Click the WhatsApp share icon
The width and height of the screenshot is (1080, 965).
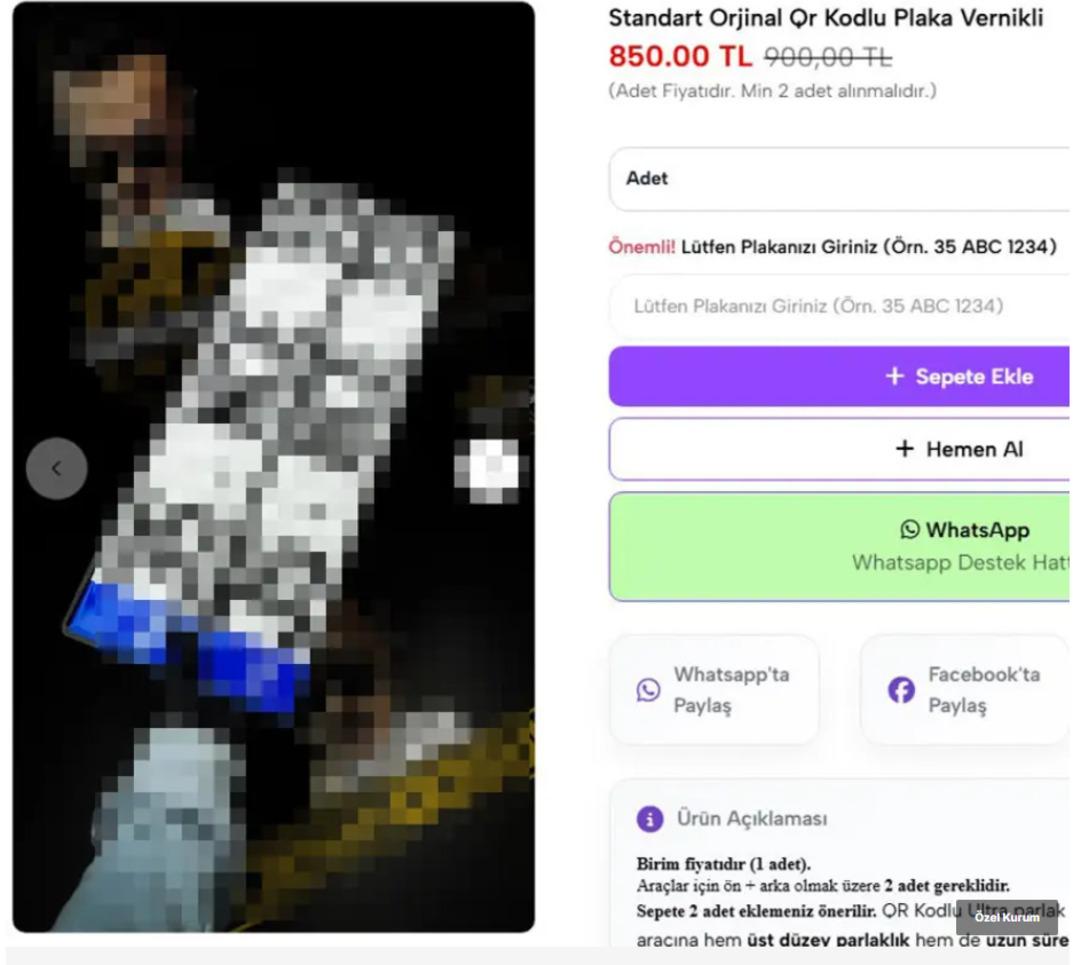pyautogui.click(x=648, y=689)
